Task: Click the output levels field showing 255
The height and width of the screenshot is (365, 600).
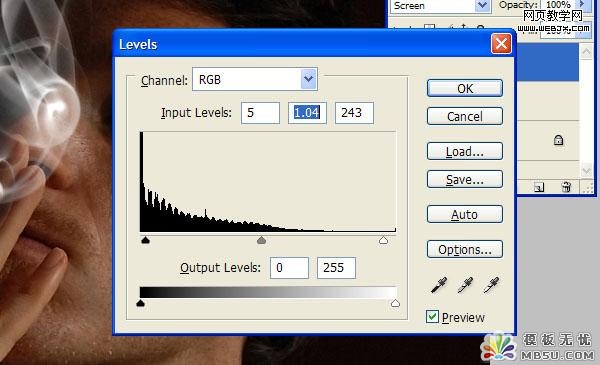Action: pyautogui.click(x=336, y=268)
